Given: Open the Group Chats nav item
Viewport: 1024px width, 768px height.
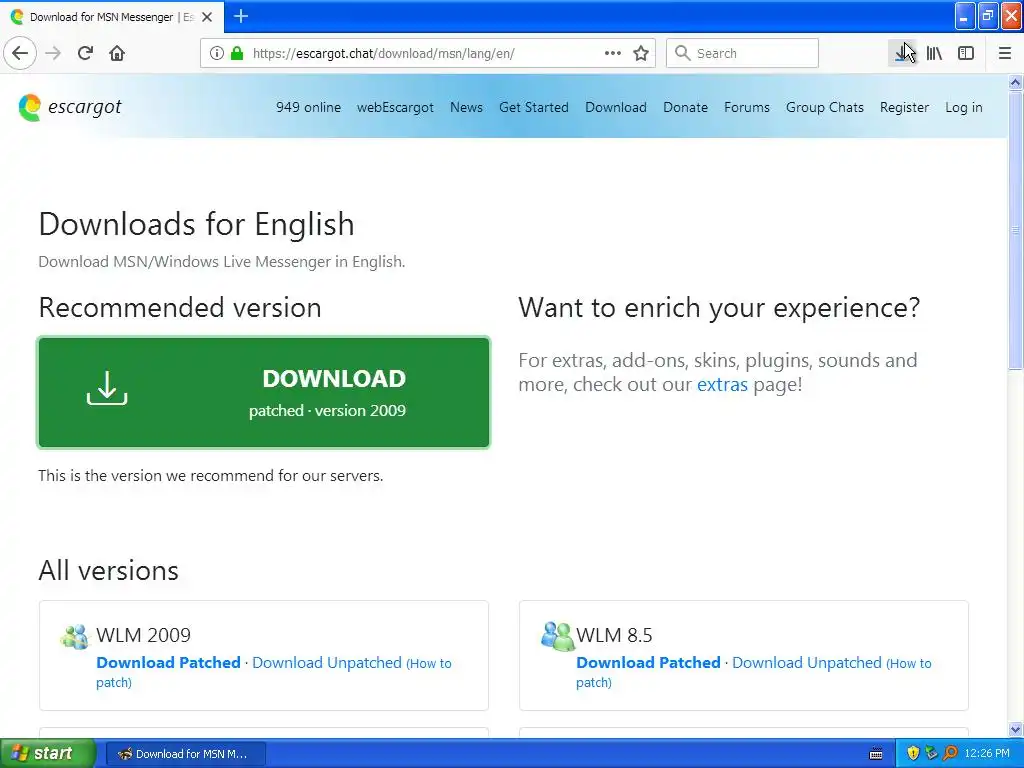Looking at the screenshot, I should click(x=825, y=107).
